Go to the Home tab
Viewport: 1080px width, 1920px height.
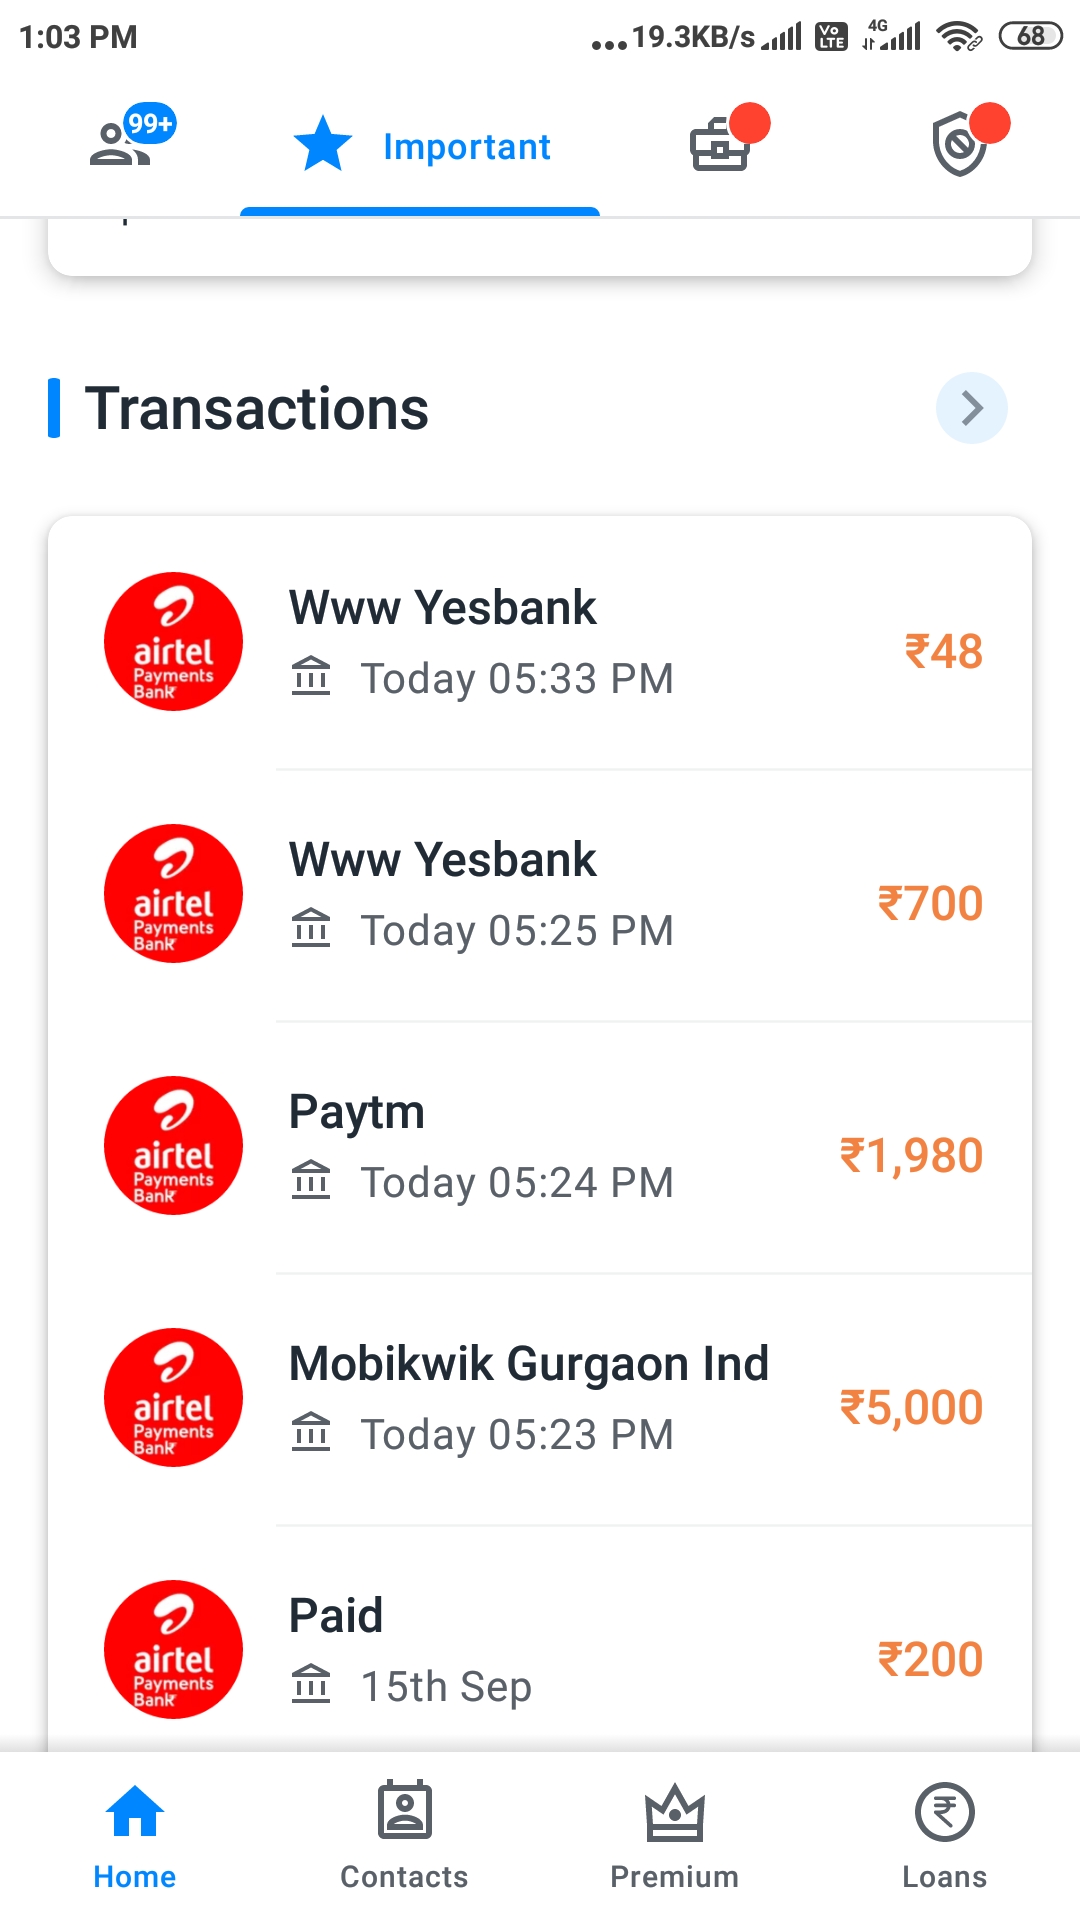(x=135, y=1836)
